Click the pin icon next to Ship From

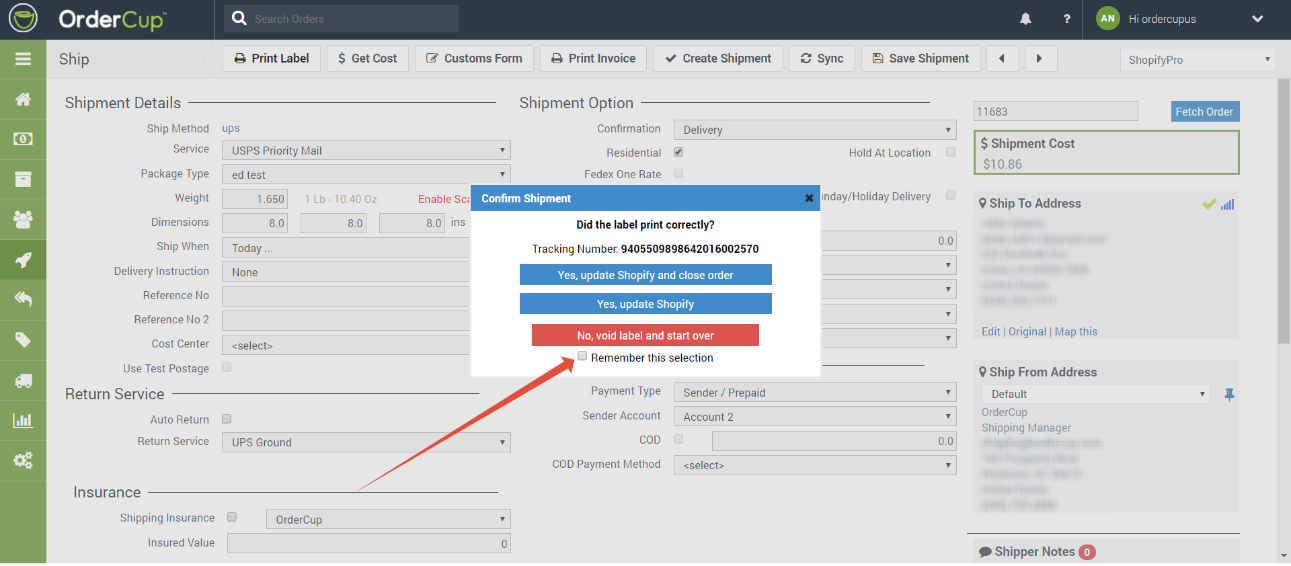coord(1230,395)
